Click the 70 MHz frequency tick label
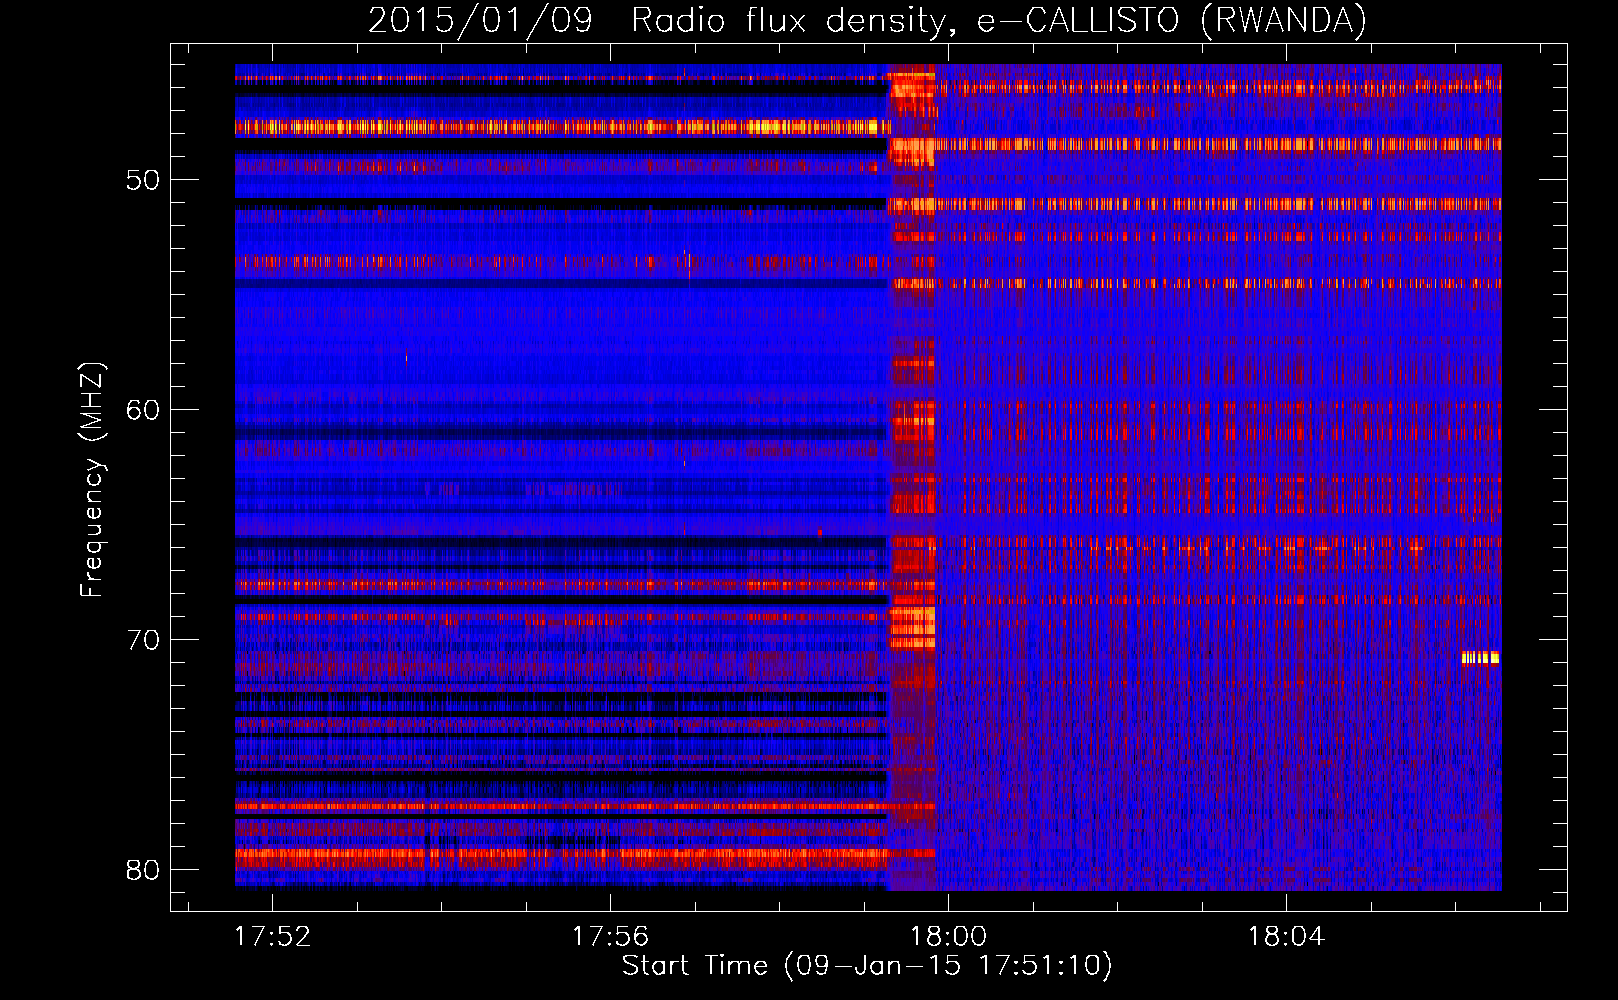This screenshot has height=1000, width=1618. (143, 640)
